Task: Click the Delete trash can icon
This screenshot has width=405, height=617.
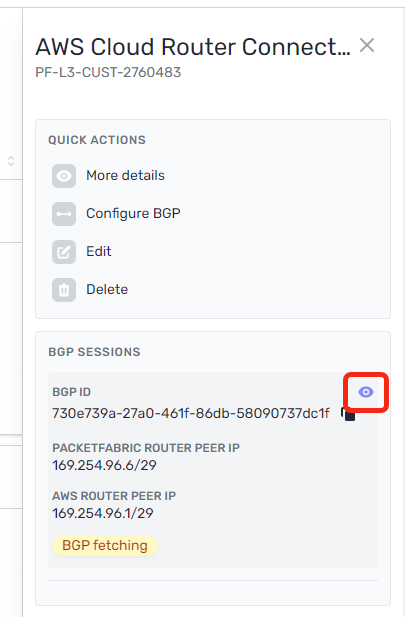Action: click(x=64, y=290)
